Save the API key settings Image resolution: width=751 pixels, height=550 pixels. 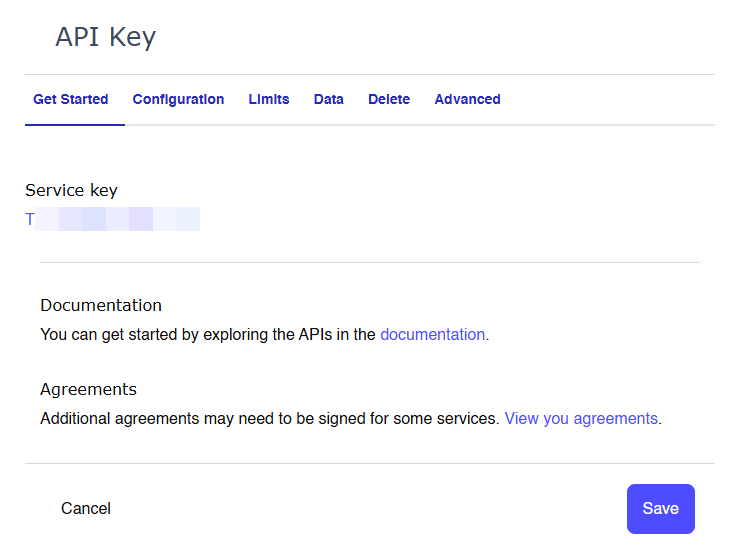click(x=660, y=509)
